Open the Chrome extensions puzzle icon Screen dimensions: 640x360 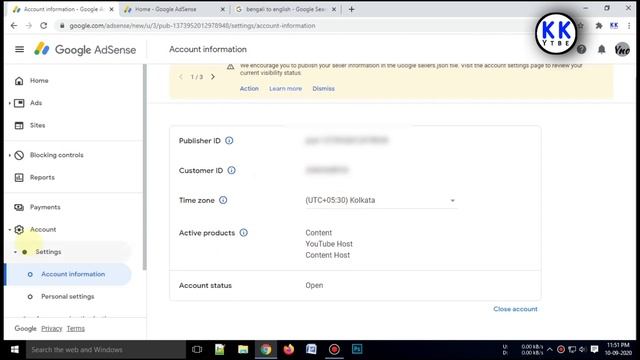coord(598,26)
